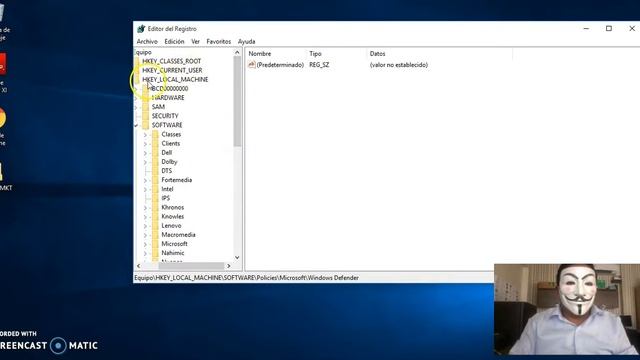Expand the Clients subkey
This screenshot has width=640, height=360.
[145, 144]
